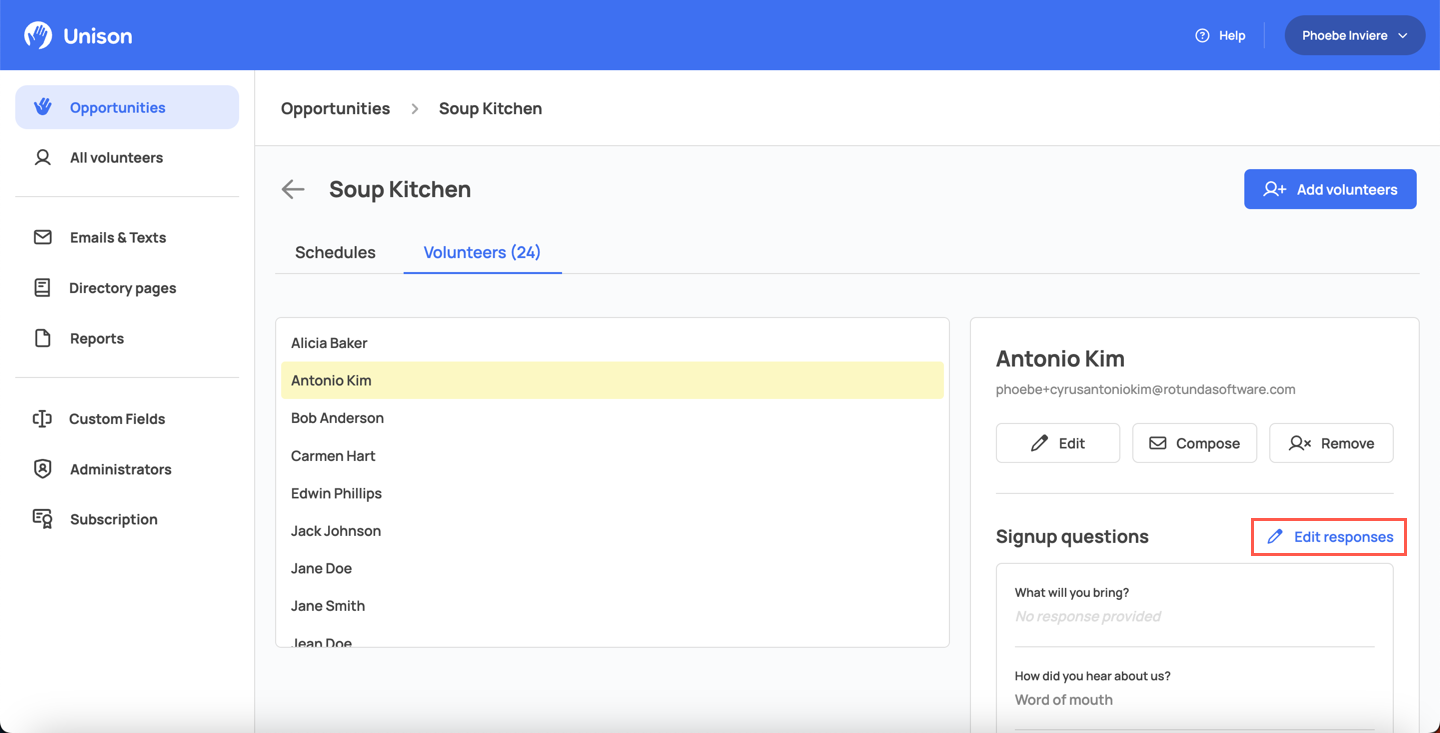
Task: Select the Volunteers (24) tab
Action: pos(482,252)
